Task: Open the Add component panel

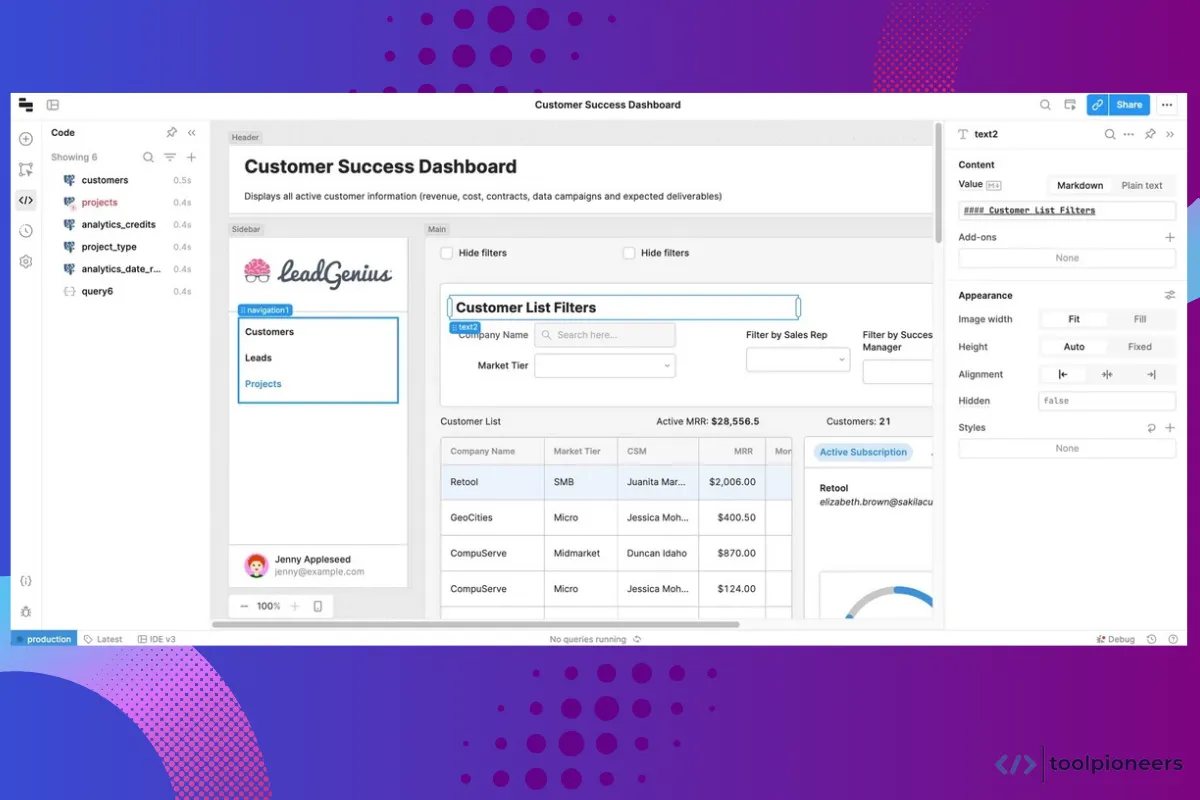Action: [x=26, y=139]
